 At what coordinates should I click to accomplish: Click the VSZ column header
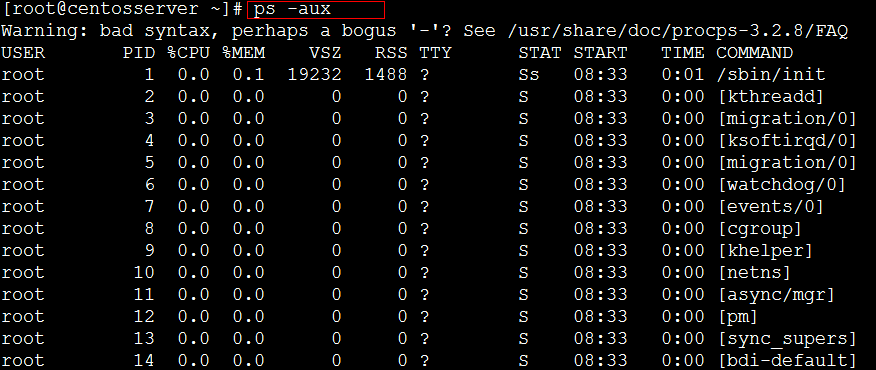[x=326, y=53]
